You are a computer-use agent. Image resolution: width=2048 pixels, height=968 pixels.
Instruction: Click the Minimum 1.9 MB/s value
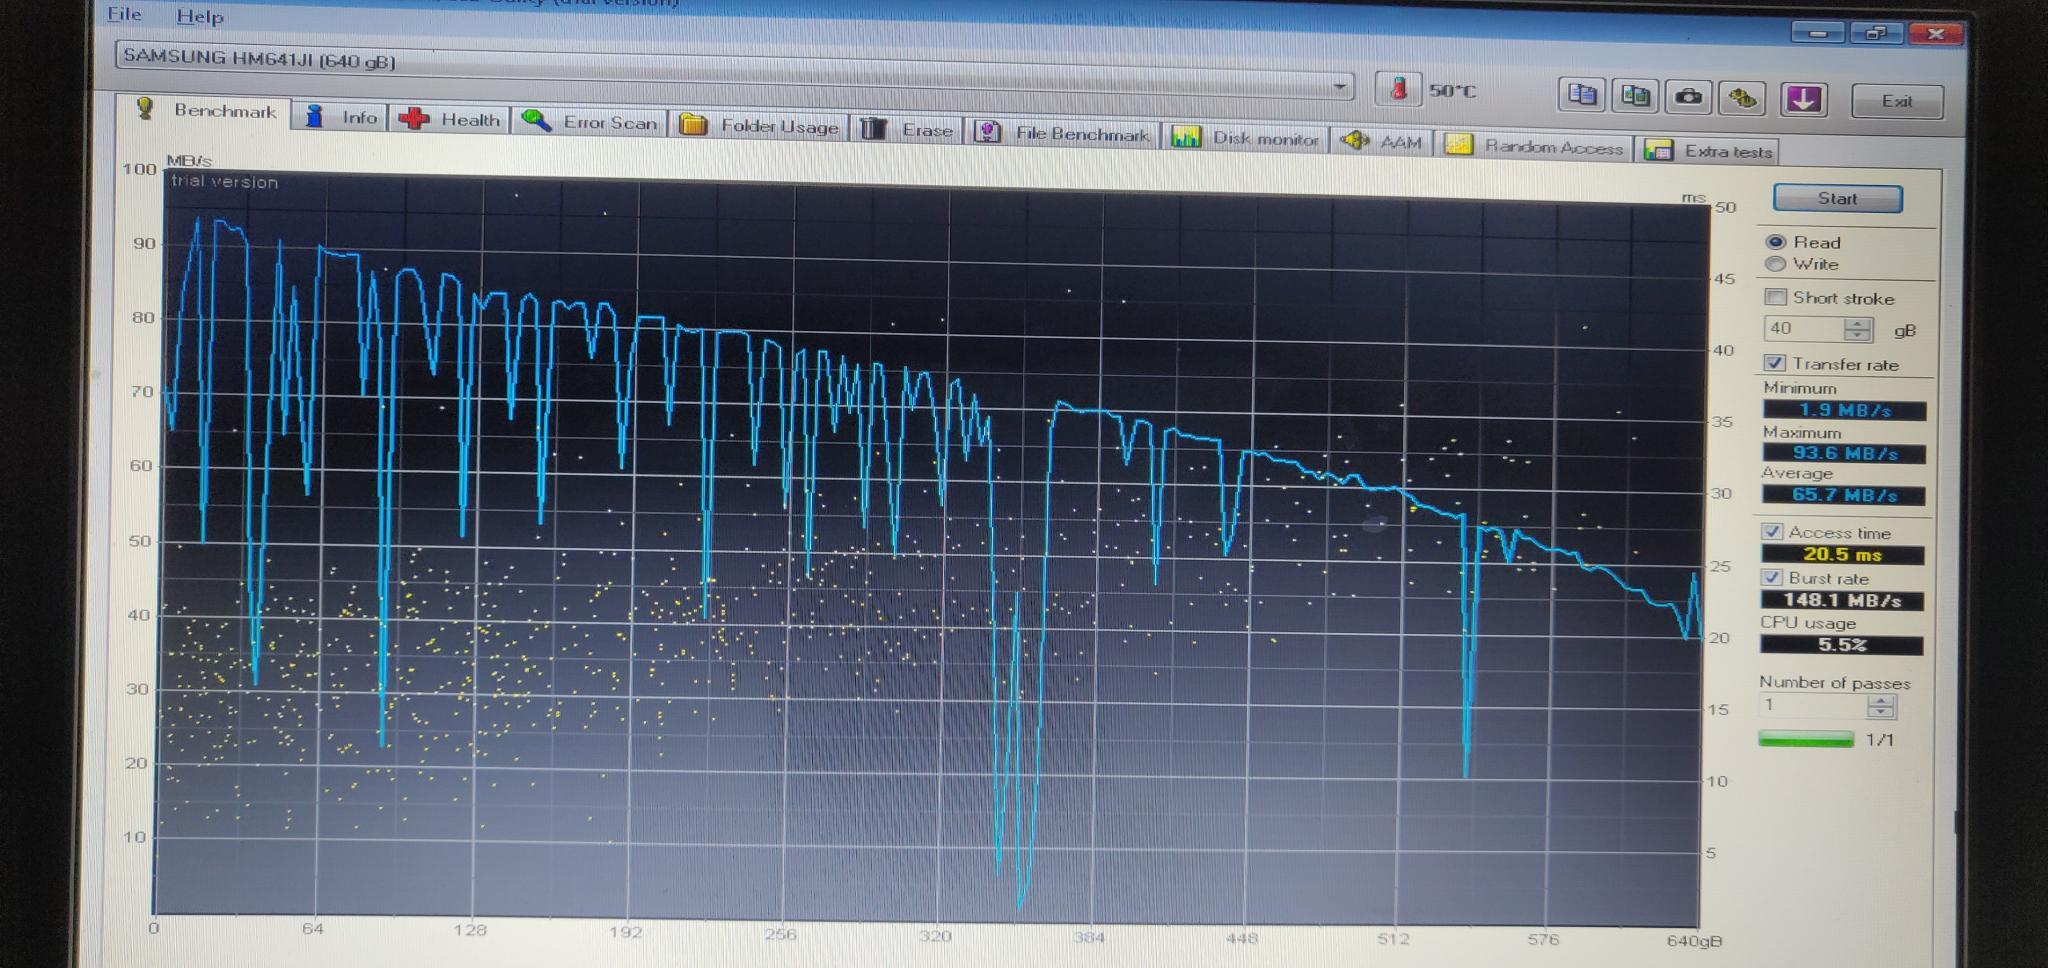click(1844, 410)
